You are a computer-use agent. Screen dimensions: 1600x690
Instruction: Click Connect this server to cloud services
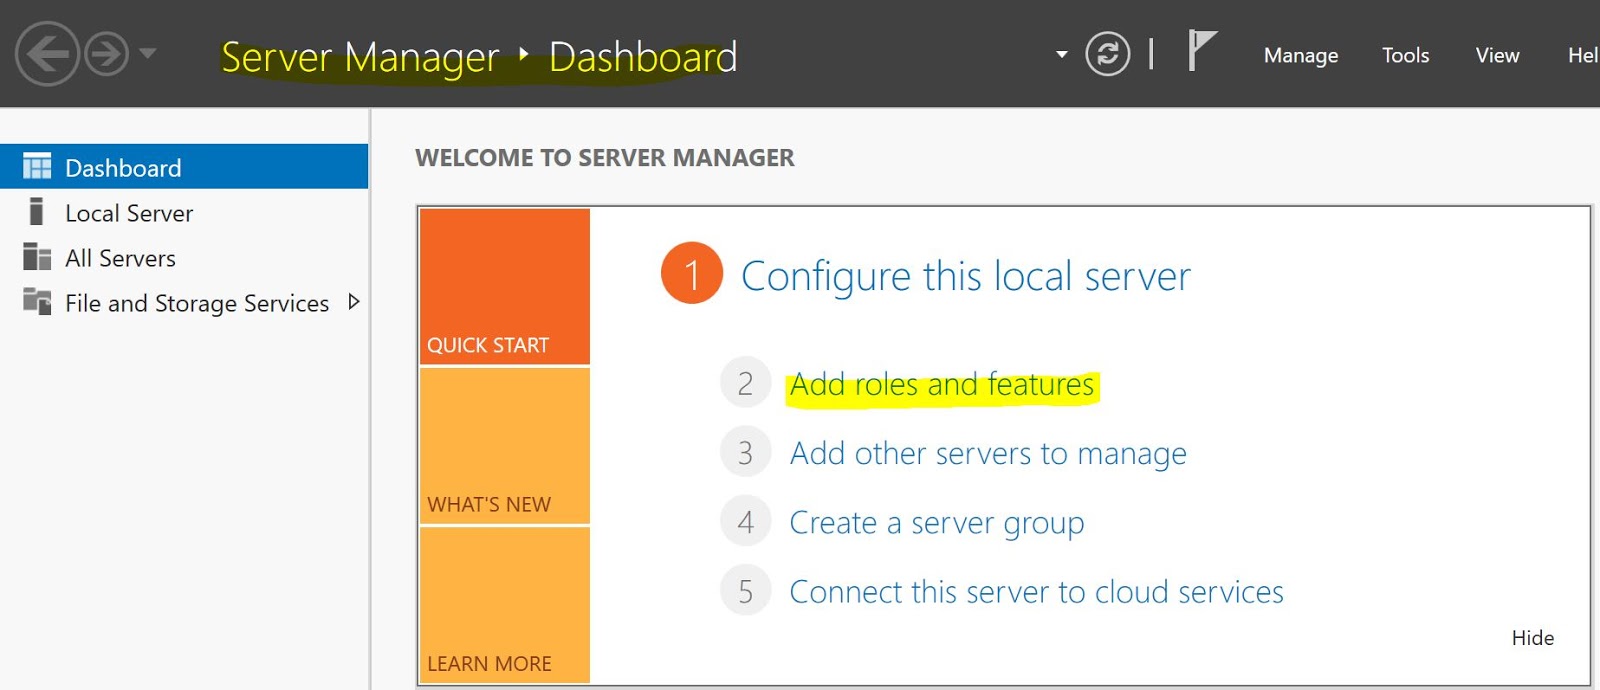tap(1036, 592)
